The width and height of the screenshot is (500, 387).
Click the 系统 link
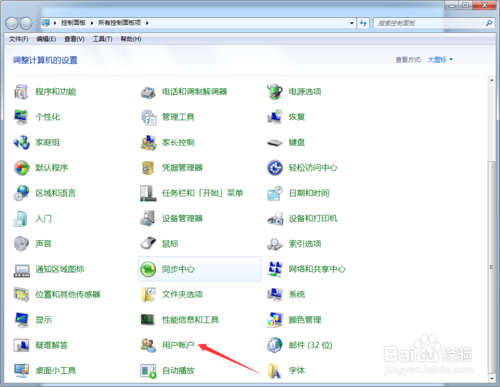click(x=297, y=294)
